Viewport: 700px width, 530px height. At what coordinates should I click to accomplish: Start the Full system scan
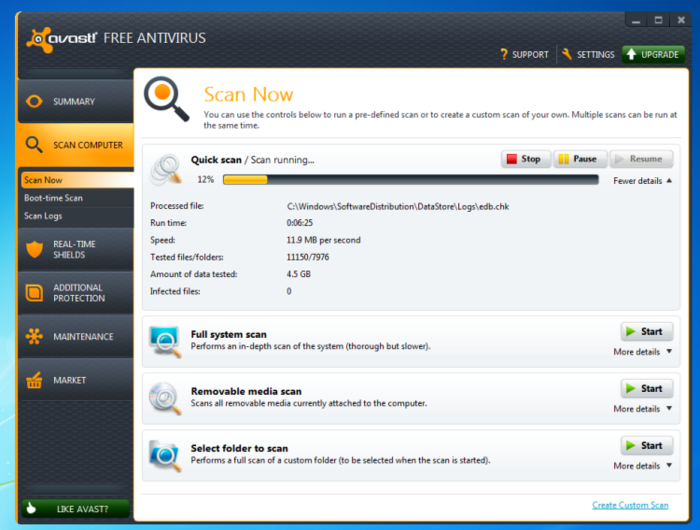tap(646, 331)
